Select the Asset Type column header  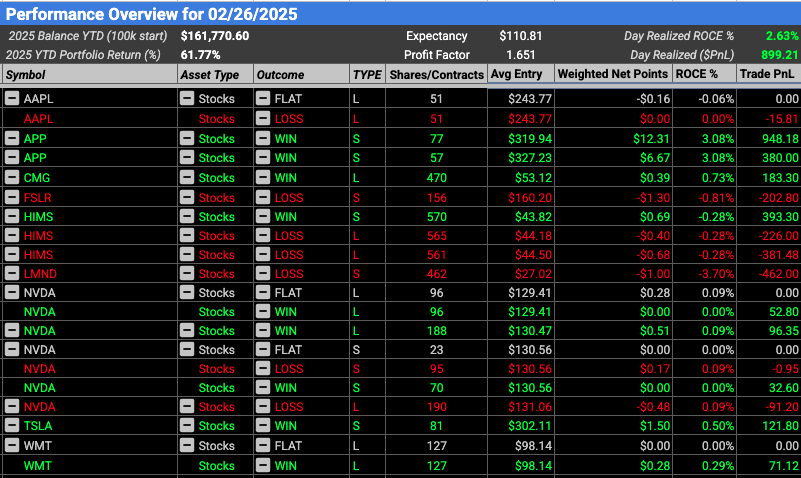[x=216, y=75]
